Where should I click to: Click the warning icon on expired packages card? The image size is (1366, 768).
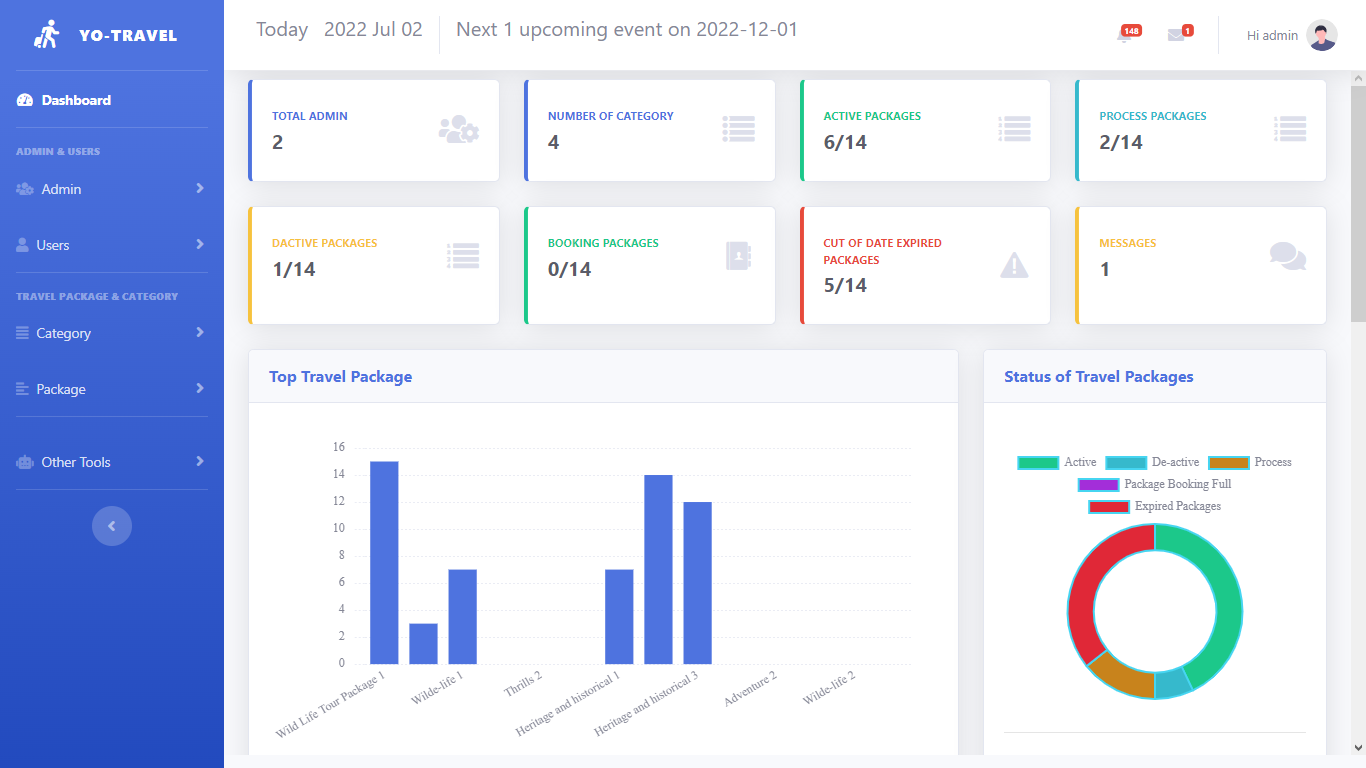tap(1014, 265)
